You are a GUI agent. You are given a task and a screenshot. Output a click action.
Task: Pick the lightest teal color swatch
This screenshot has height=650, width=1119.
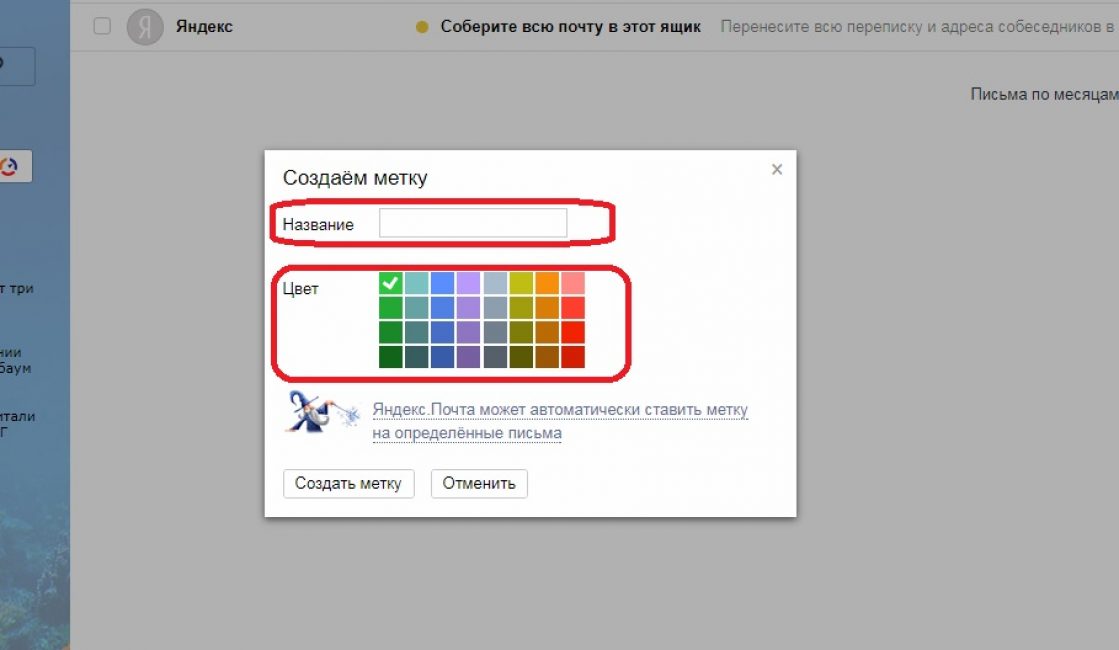coord(416,283)
